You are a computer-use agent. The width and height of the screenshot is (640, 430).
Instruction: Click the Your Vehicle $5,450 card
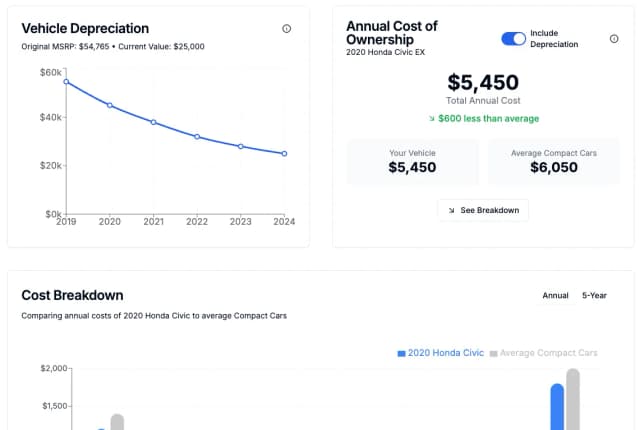412,162
